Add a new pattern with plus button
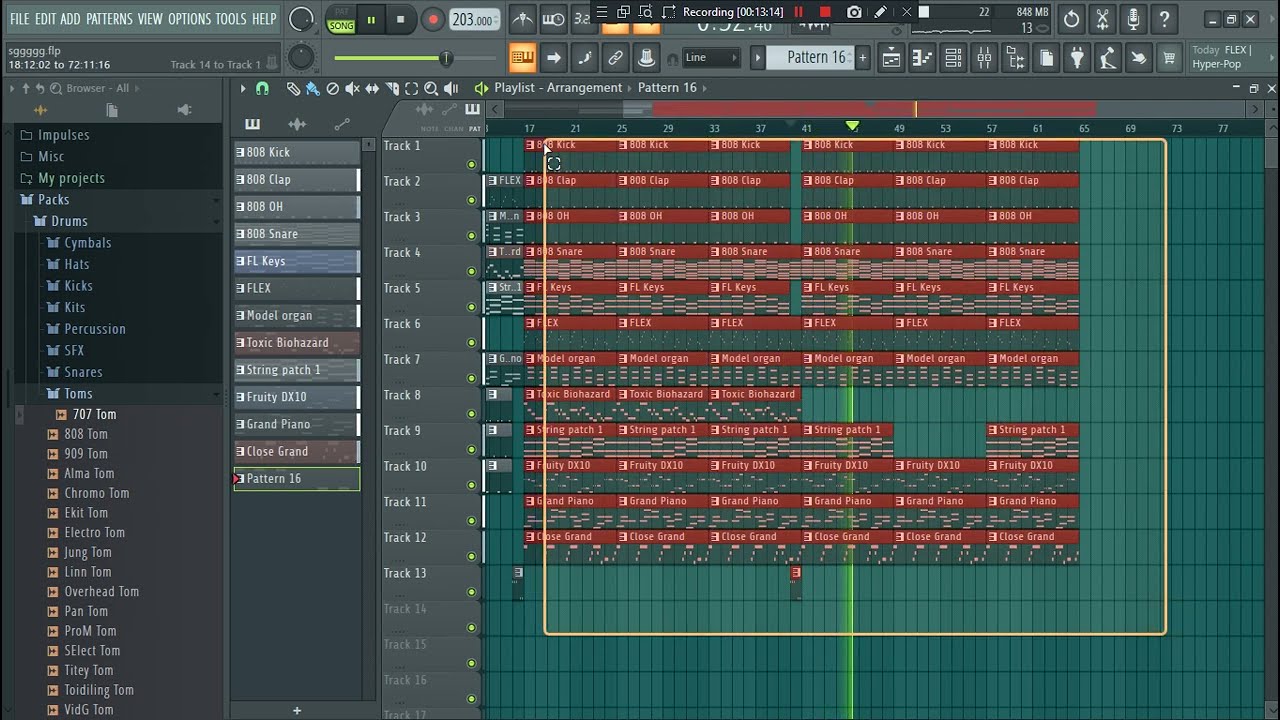The image size is (1280, 720). (296, 710)
